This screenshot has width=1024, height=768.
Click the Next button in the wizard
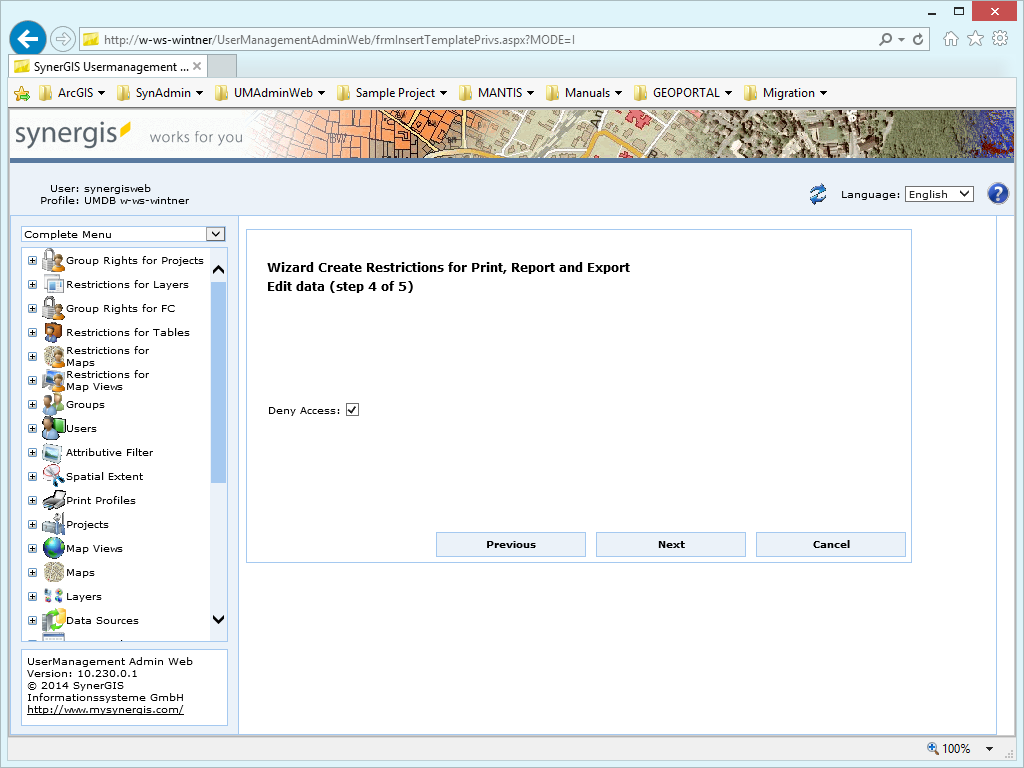click(x=670, y=544)
